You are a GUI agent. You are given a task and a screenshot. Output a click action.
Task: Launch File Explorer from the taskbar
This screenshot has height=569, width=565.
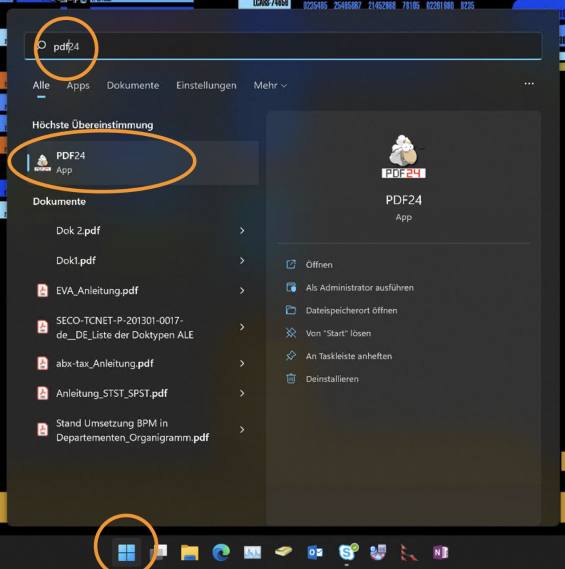(x=189, y=552)
